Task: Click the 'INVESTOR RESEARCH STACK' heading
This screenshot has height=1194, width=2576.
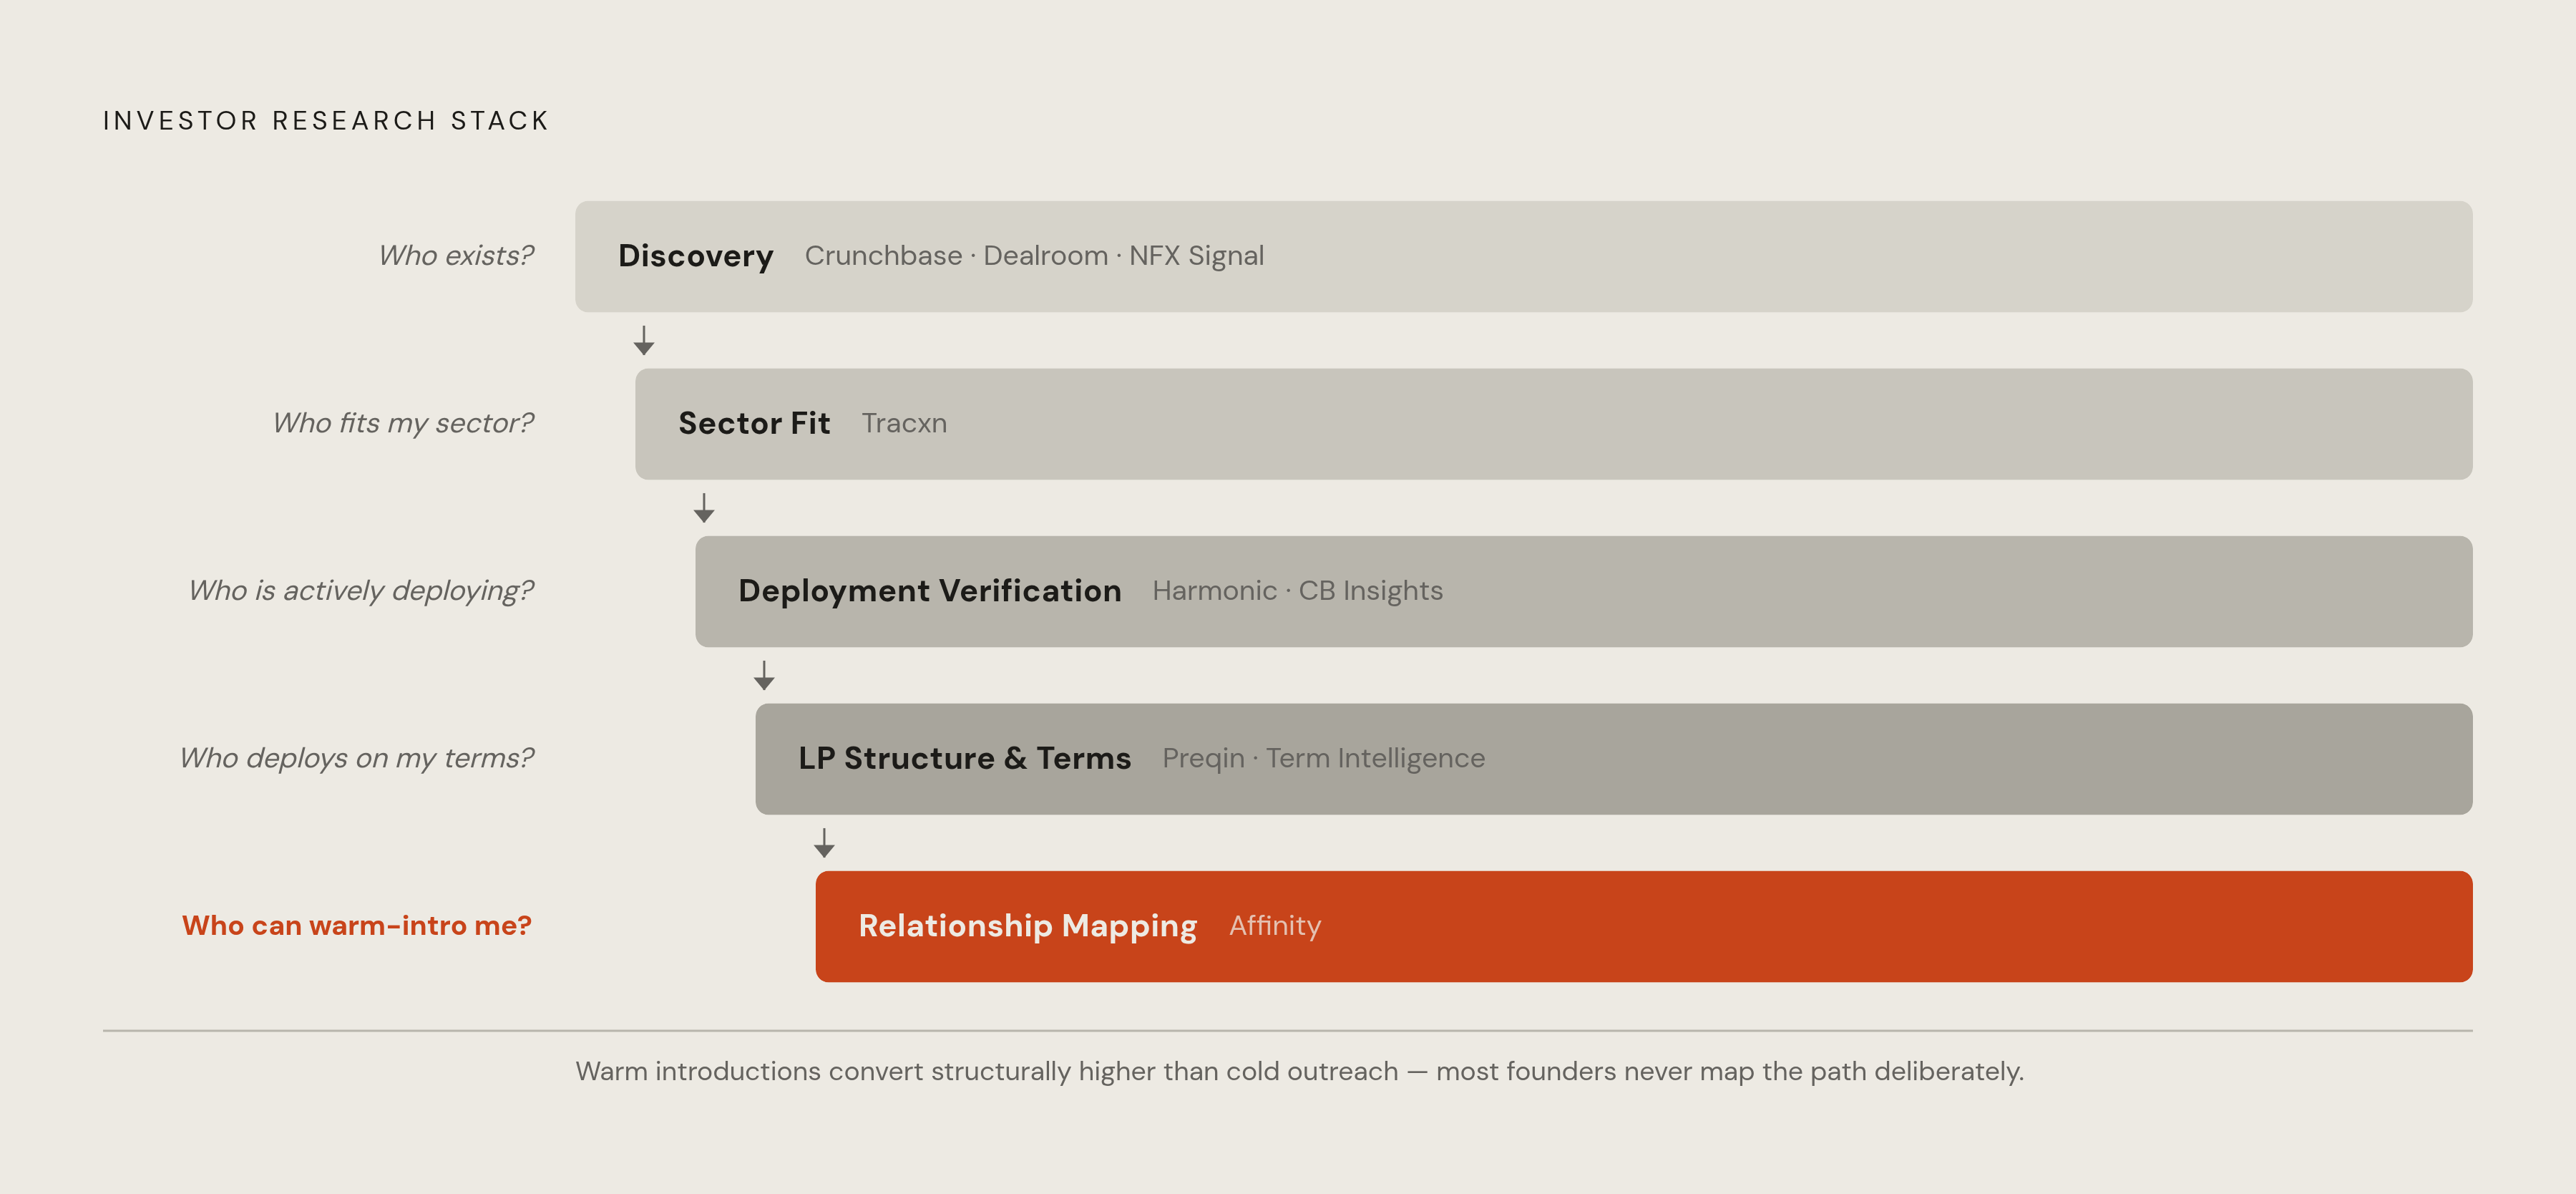Action: pos(326,121)
